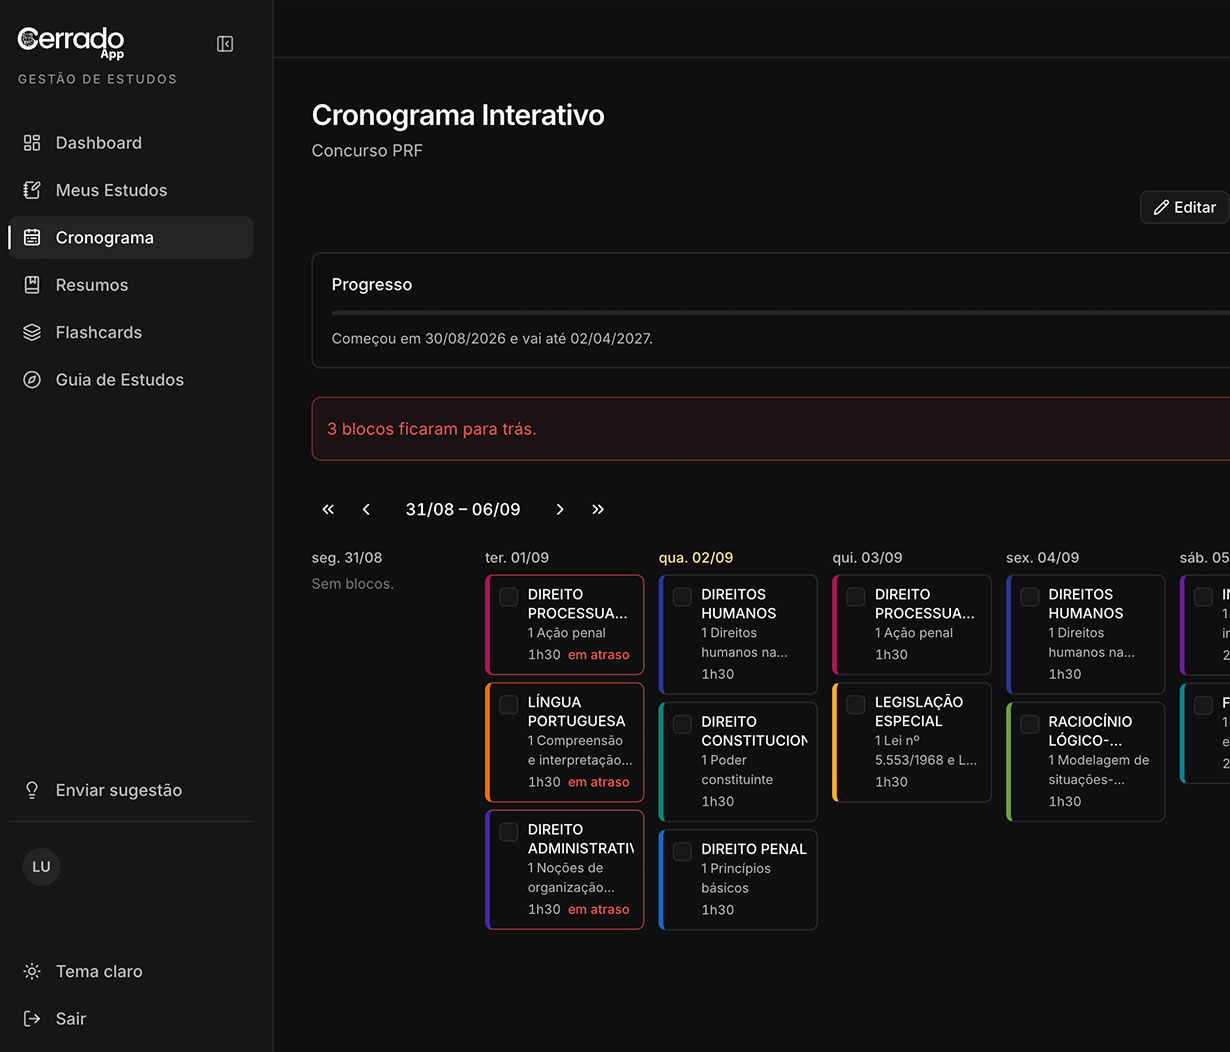Screen dimensions: 1230x1052
Task: Select the ter. 01/09 day header
Action: [517, 557]
